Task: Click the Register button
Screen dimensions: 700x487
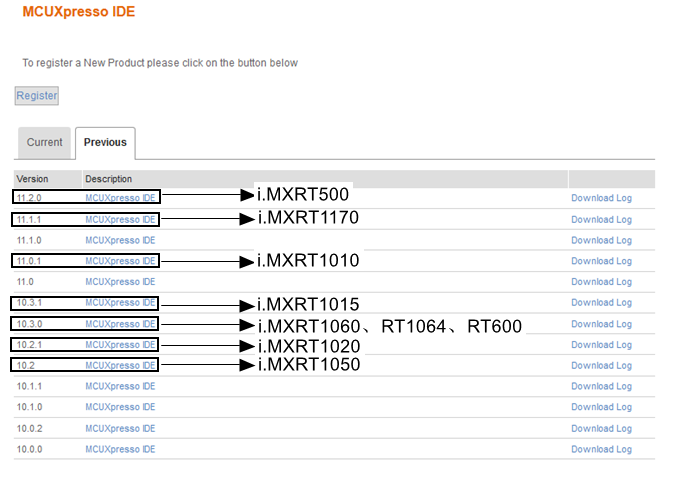Action: [37, 96]
